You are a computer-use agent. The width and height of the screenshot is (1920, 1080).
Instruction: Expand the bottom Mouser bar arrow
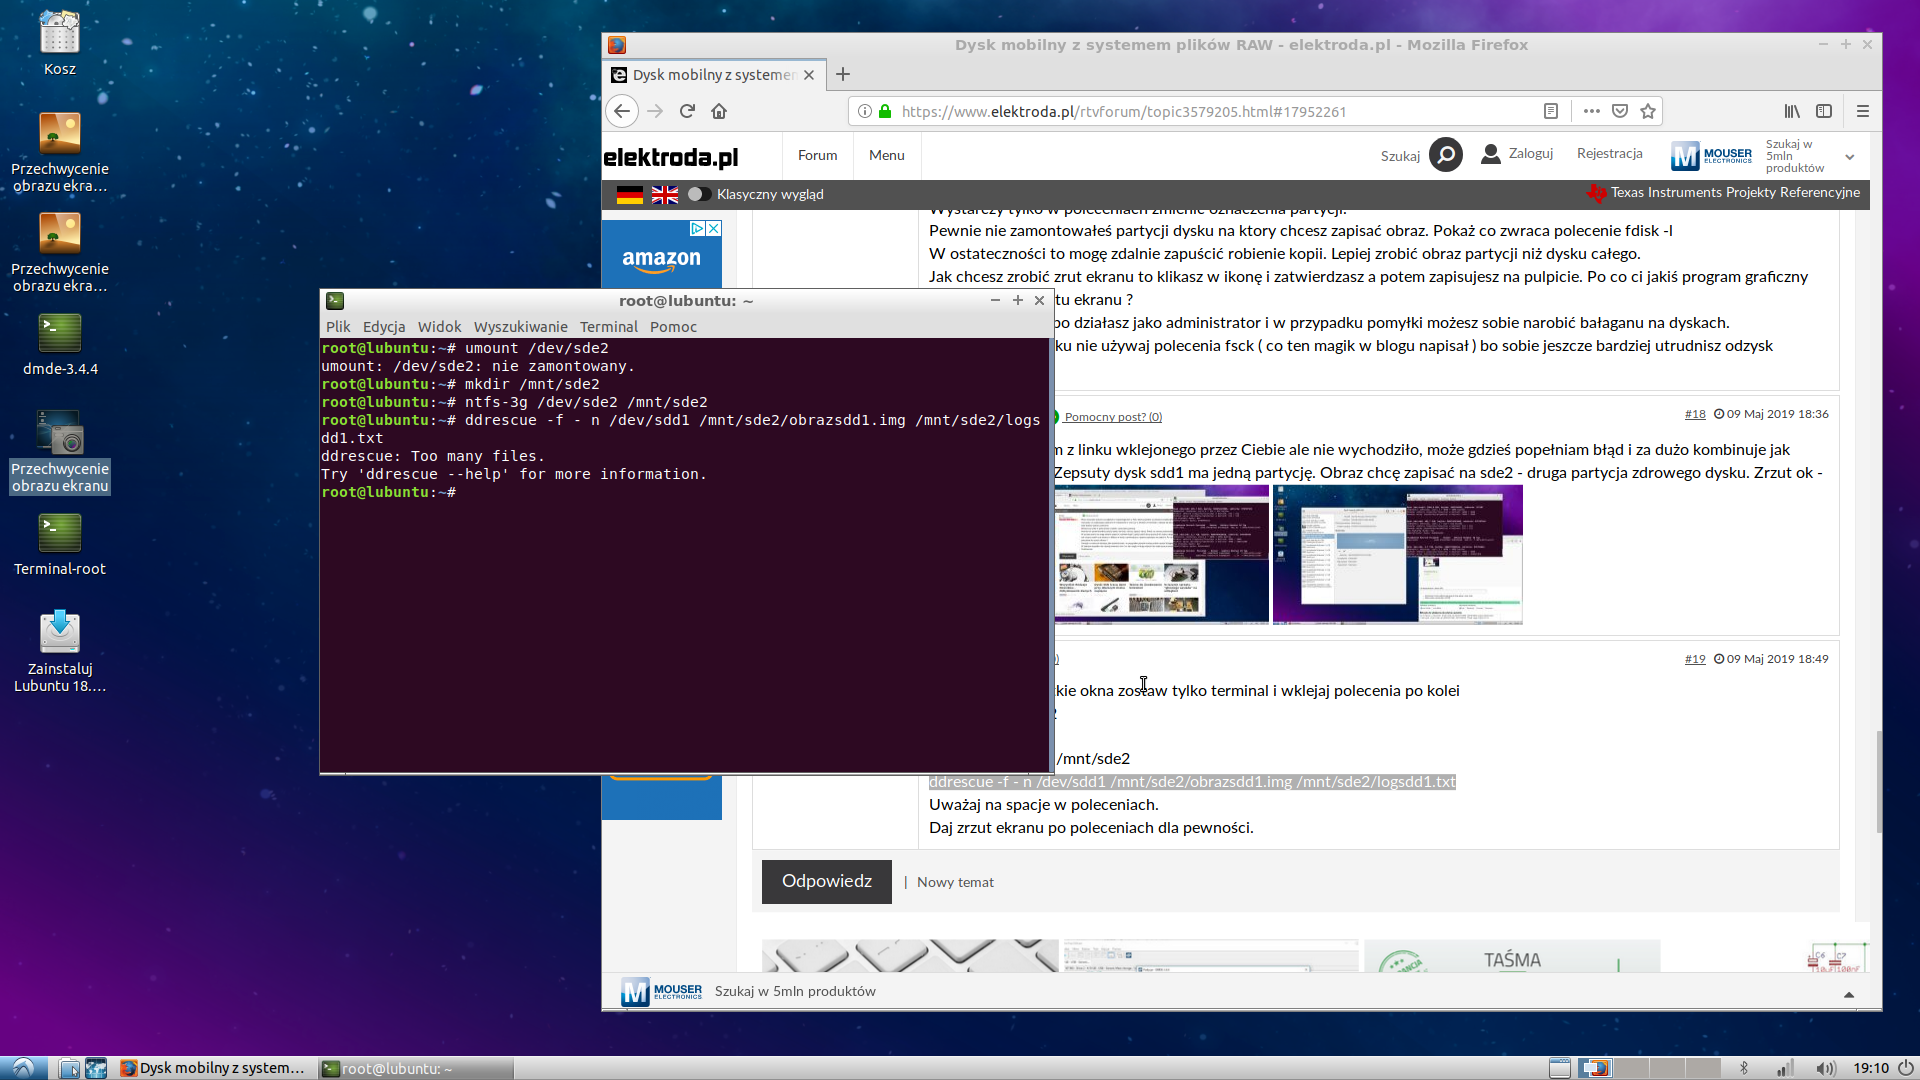[1849, 994]
